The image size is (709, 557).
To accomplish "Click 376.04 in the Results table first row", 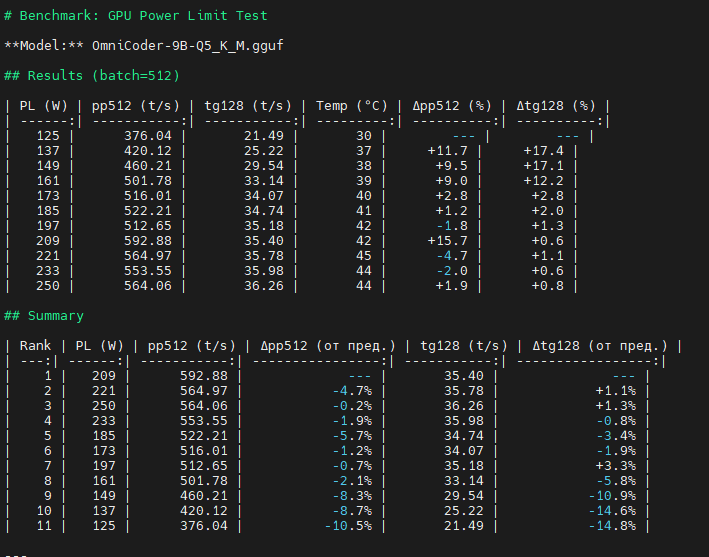I will coord(148,136).
